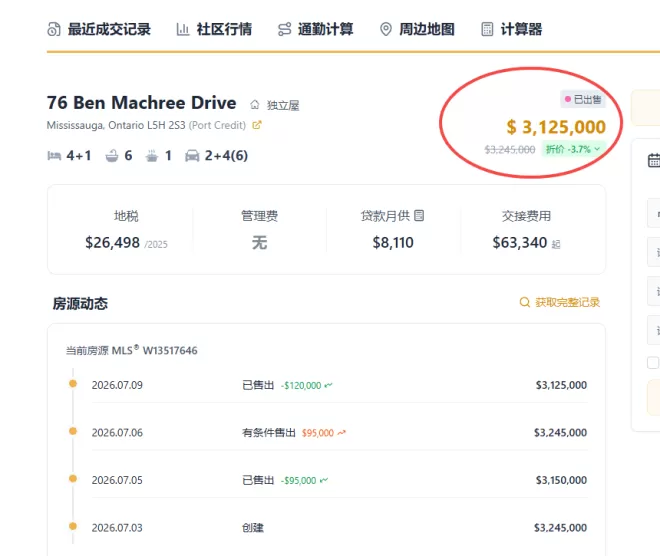Open mortgage detail icon beside 贷款月供
Screen dimensions: 660x556
pos(419,215)
